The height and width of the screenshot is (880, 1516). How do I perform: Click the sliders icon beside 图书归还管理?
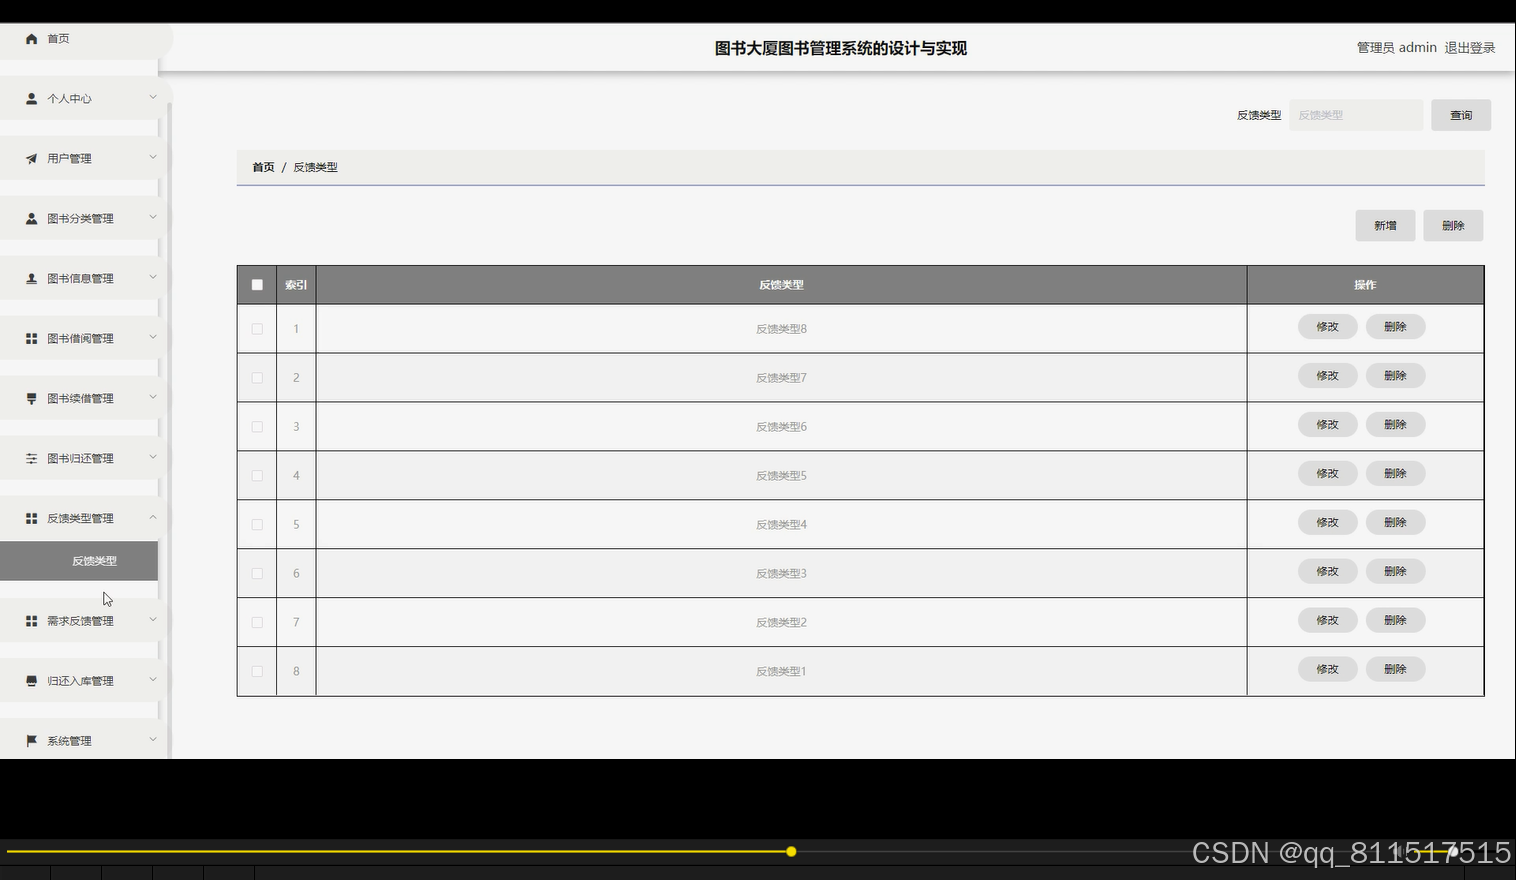coord(31,459)
